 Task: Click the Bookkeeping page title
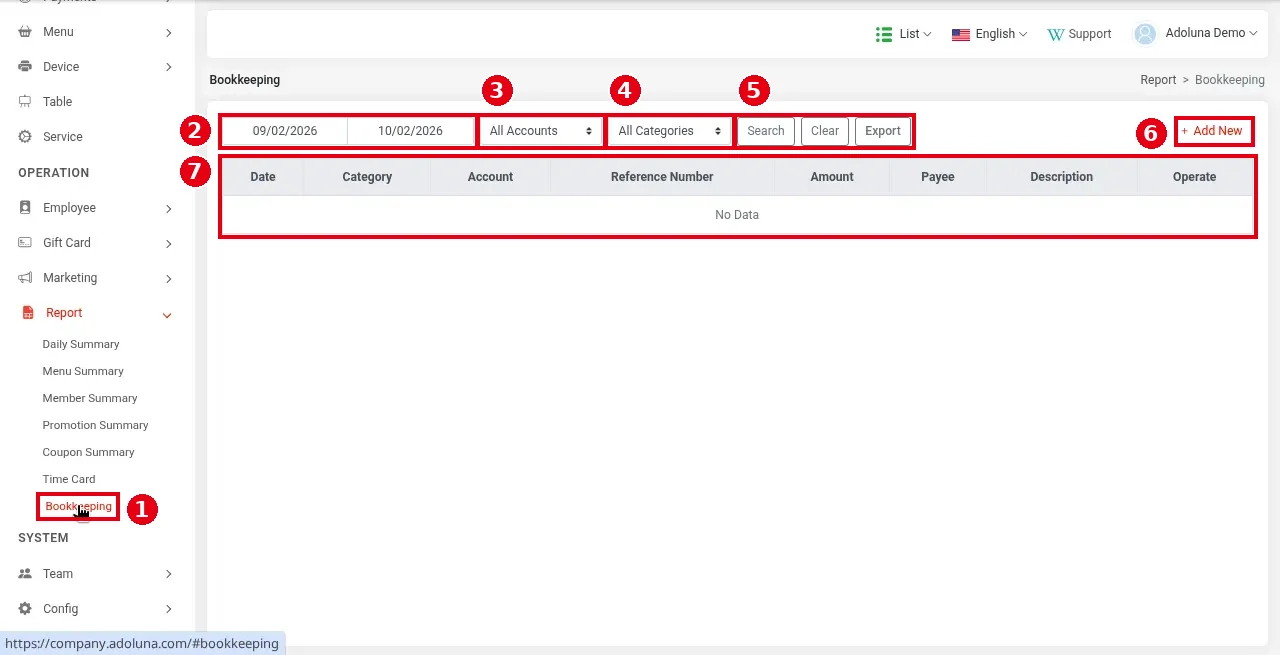tap(245, 80)
